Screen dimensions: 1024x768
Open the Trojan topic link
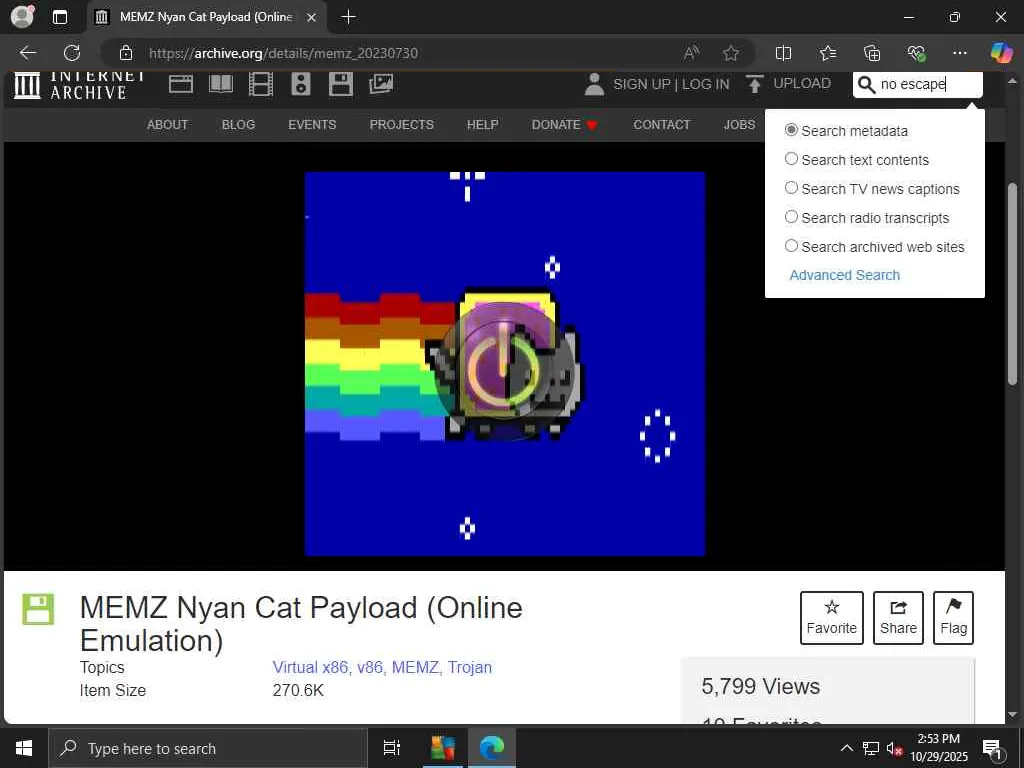coord(470,667)
